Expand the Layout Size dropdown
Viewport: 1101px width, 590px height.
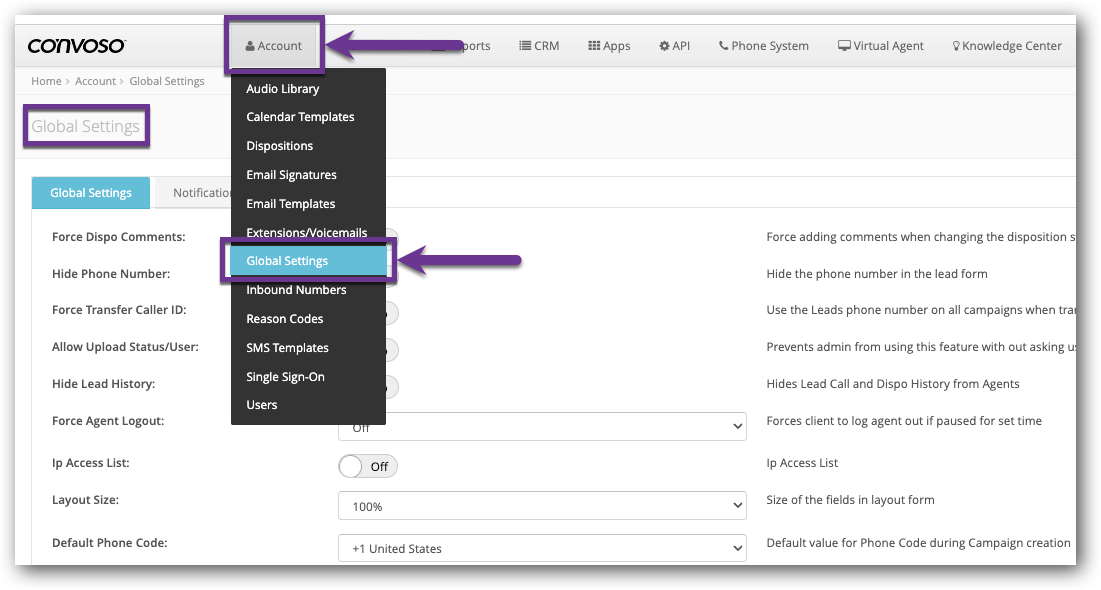click(542, 506)
